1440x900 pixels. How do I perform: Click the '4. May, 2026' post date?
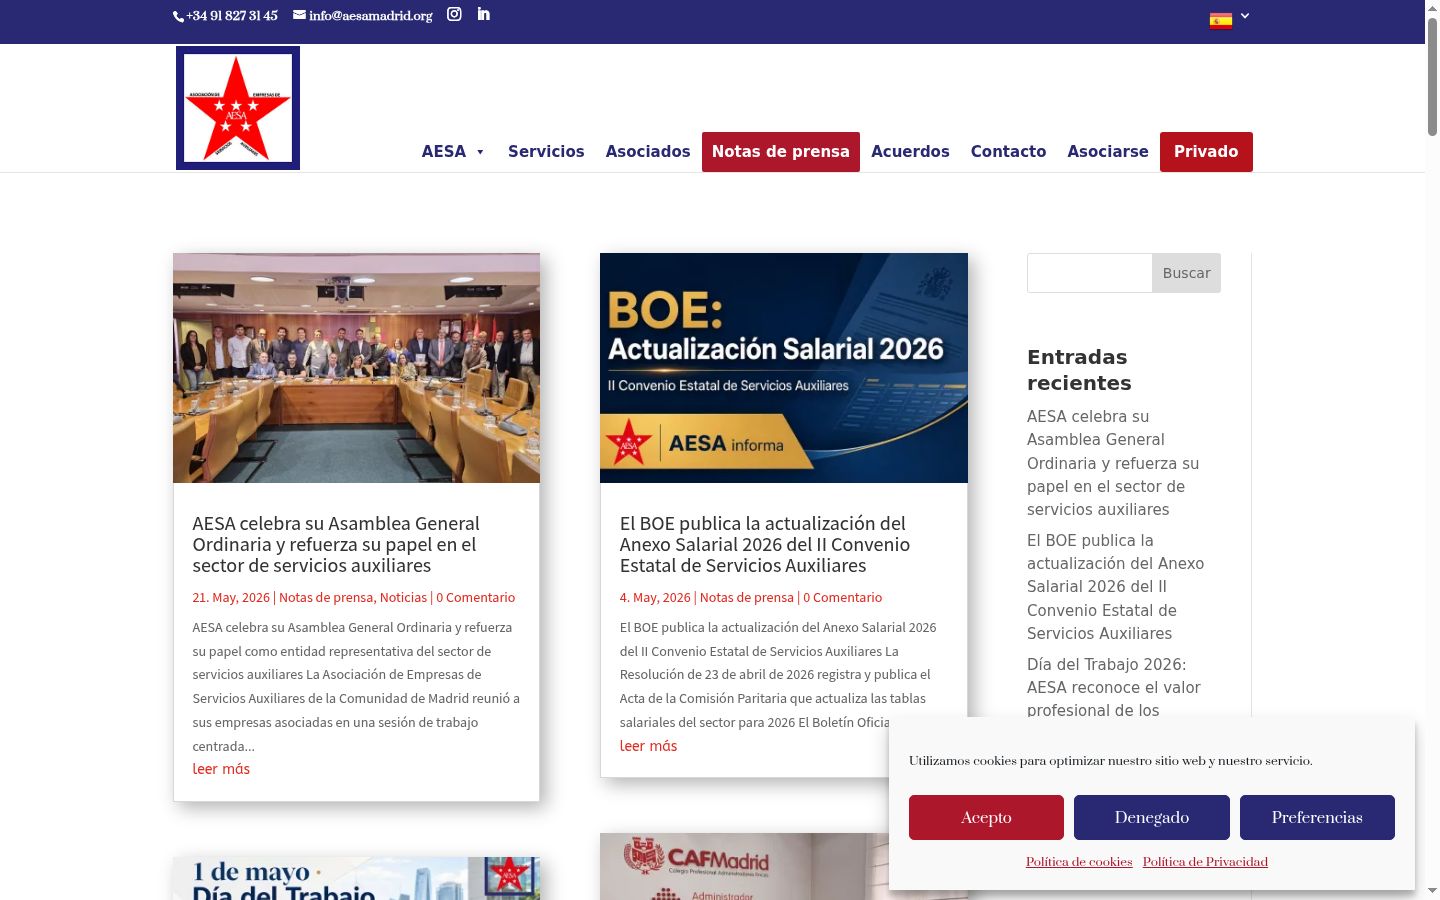(x=655, y=598)
